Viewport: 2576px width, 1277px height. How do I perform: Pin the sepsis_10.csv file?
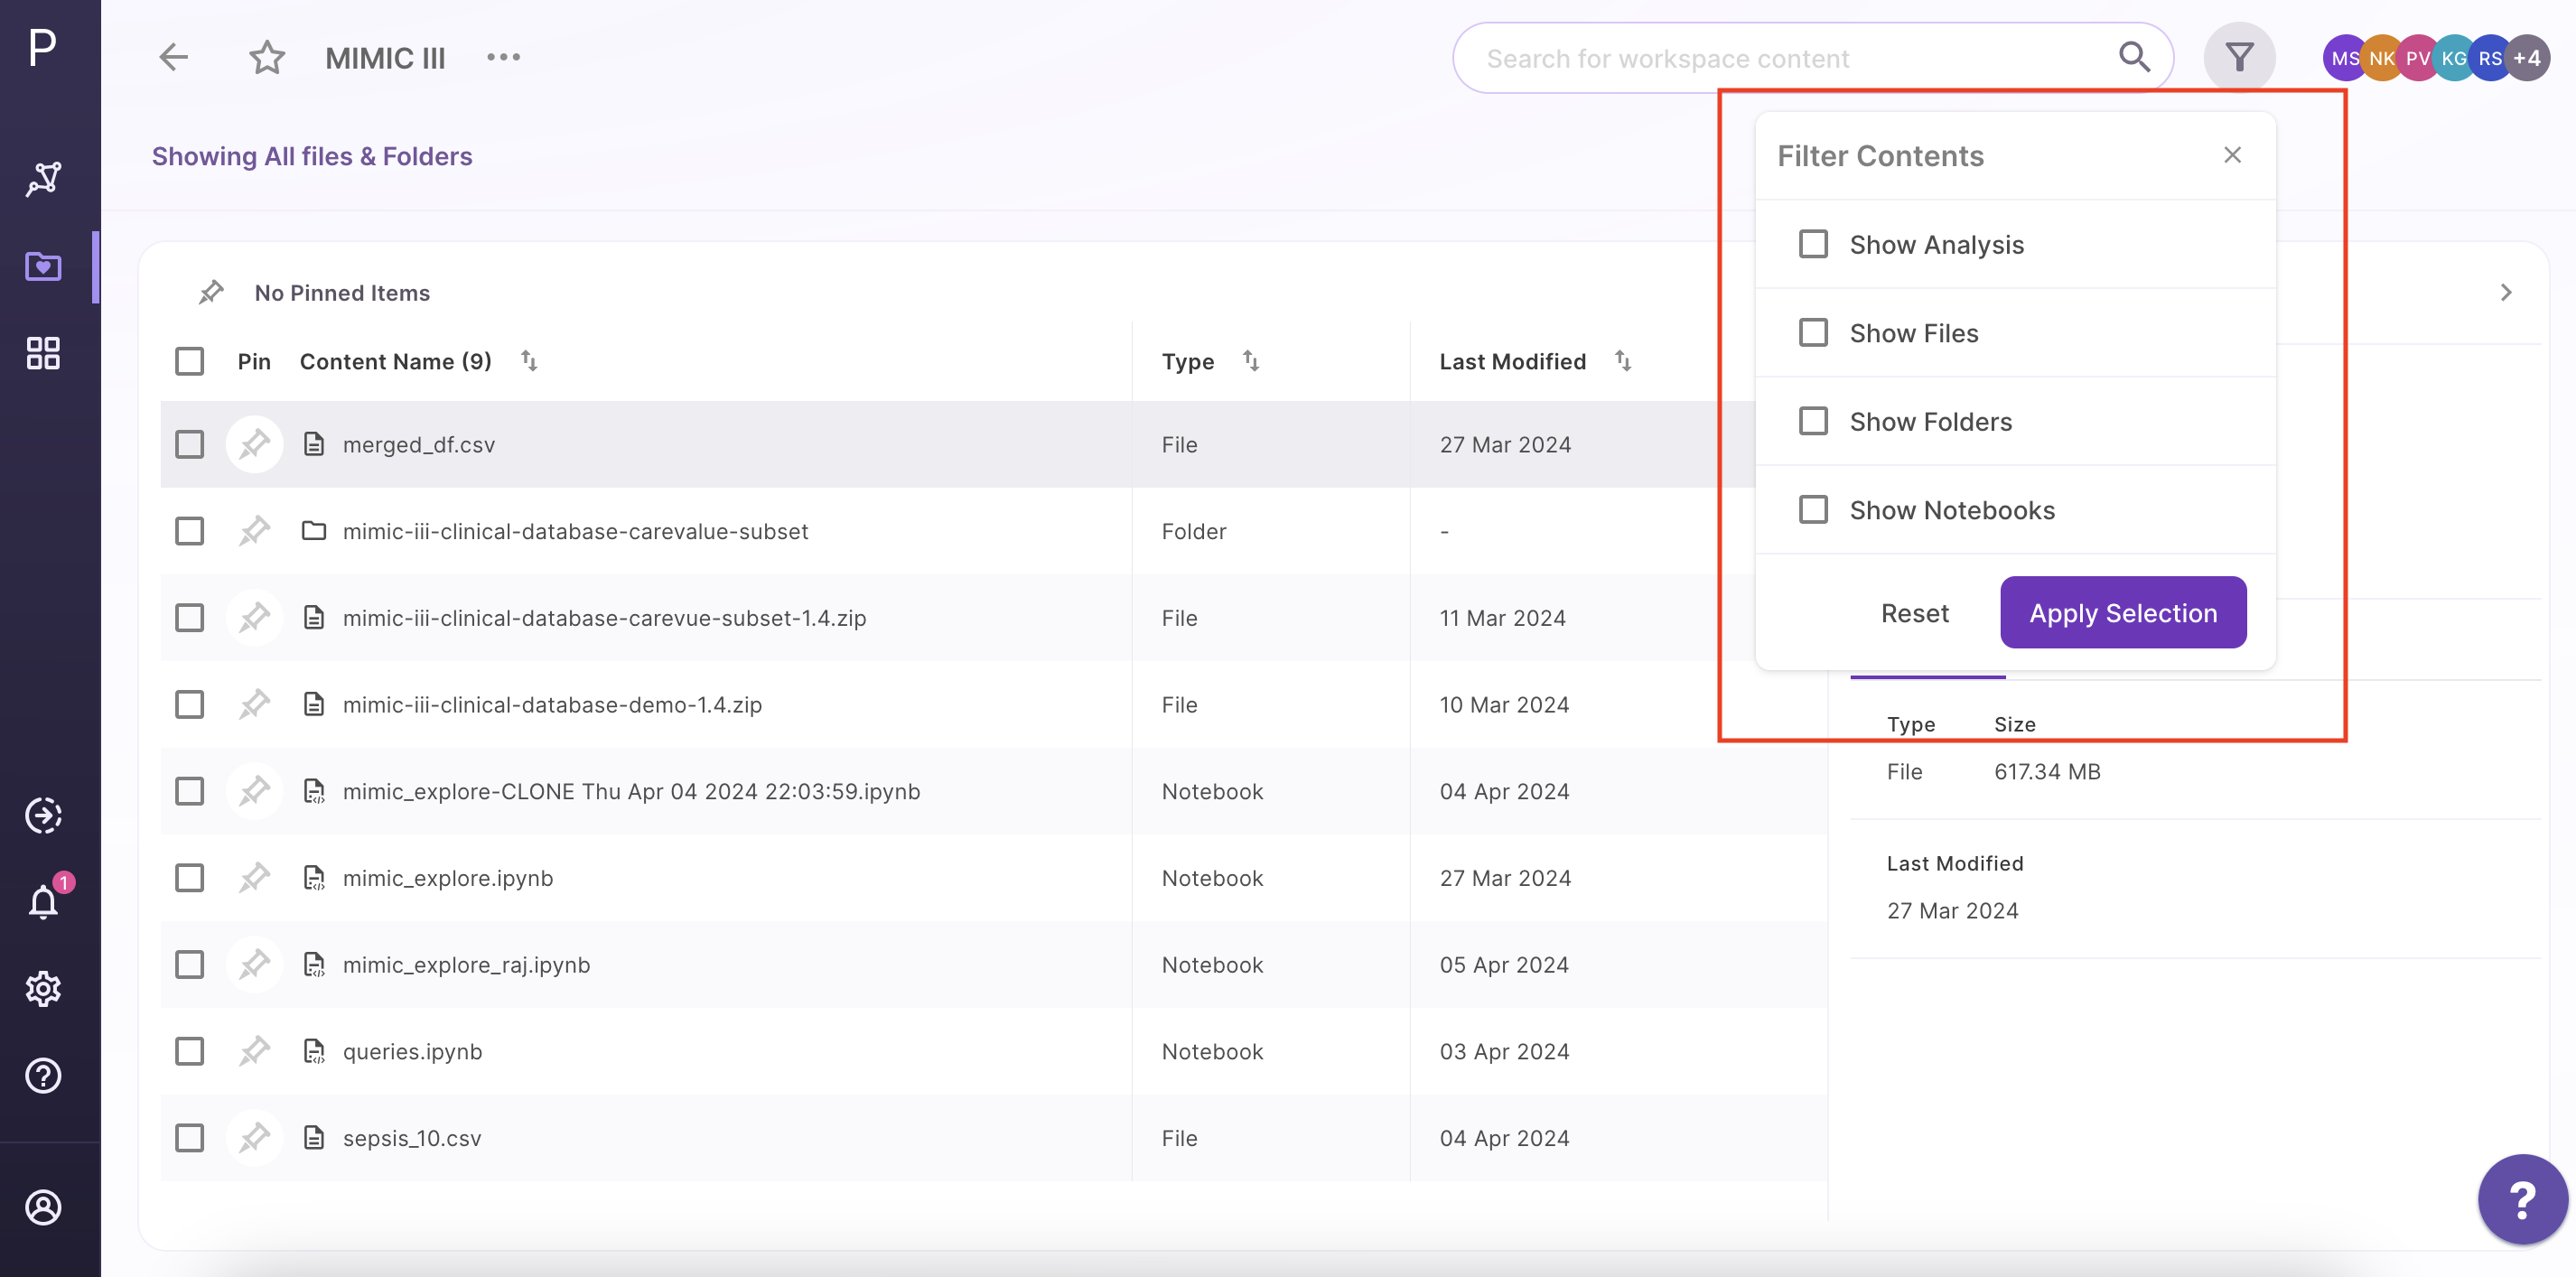[254, 1137]
